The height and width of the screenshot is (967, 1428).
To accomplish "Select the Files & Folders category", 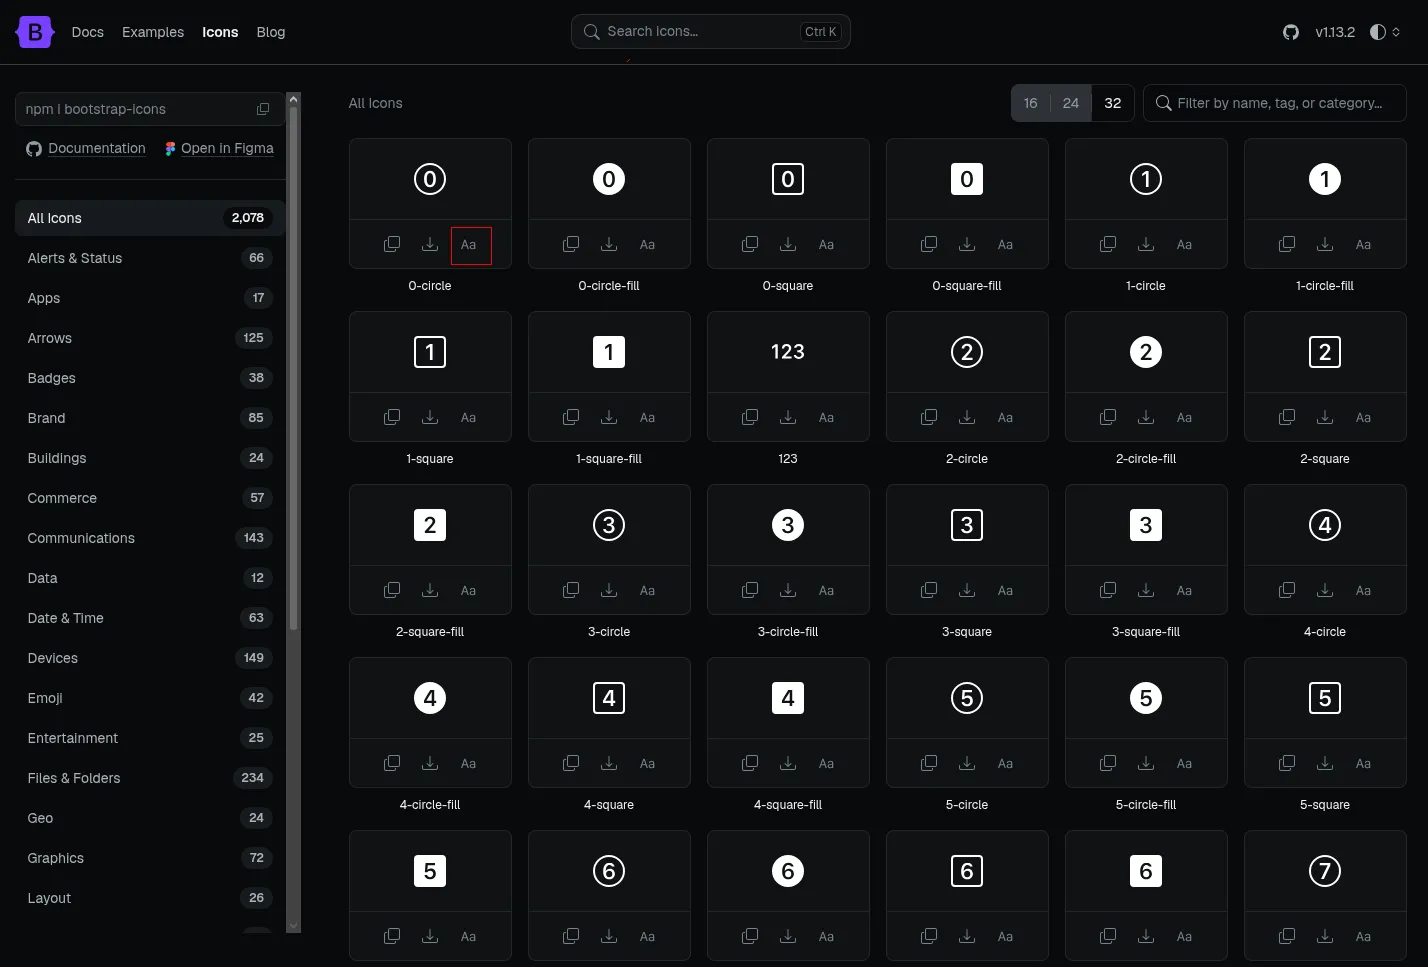I will tap(150, 778).
